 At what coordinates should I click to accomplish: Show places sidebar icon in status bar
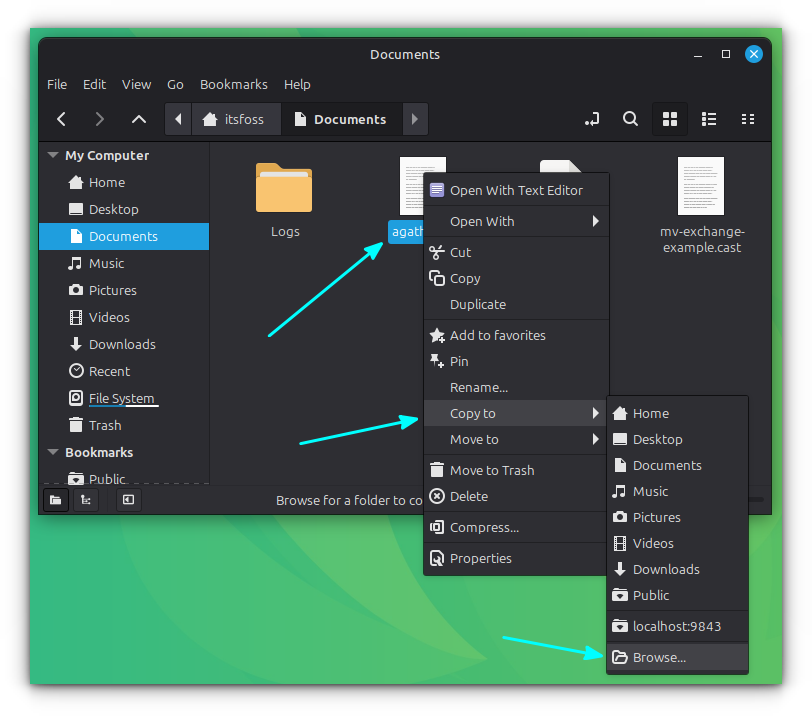coord(56,500)
